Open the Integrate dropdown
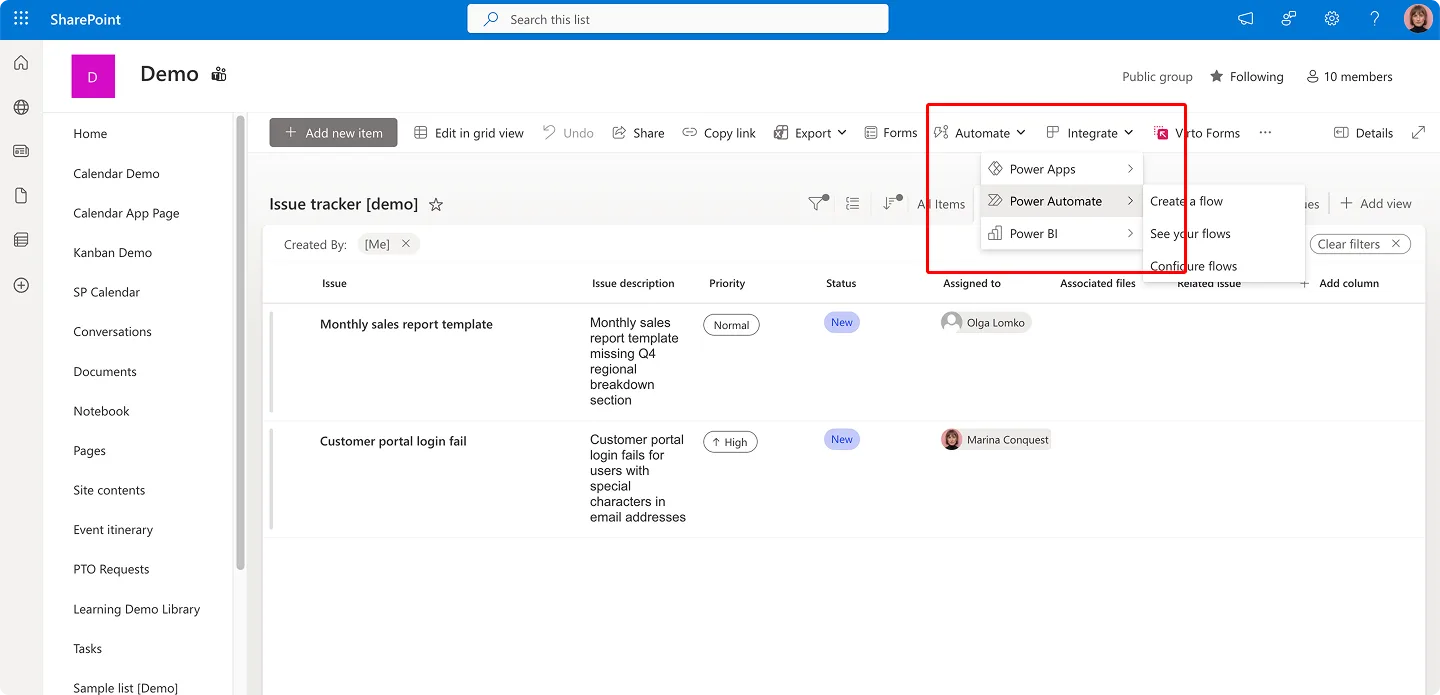The image size is (1440, 695). (x=1089, y=132)
